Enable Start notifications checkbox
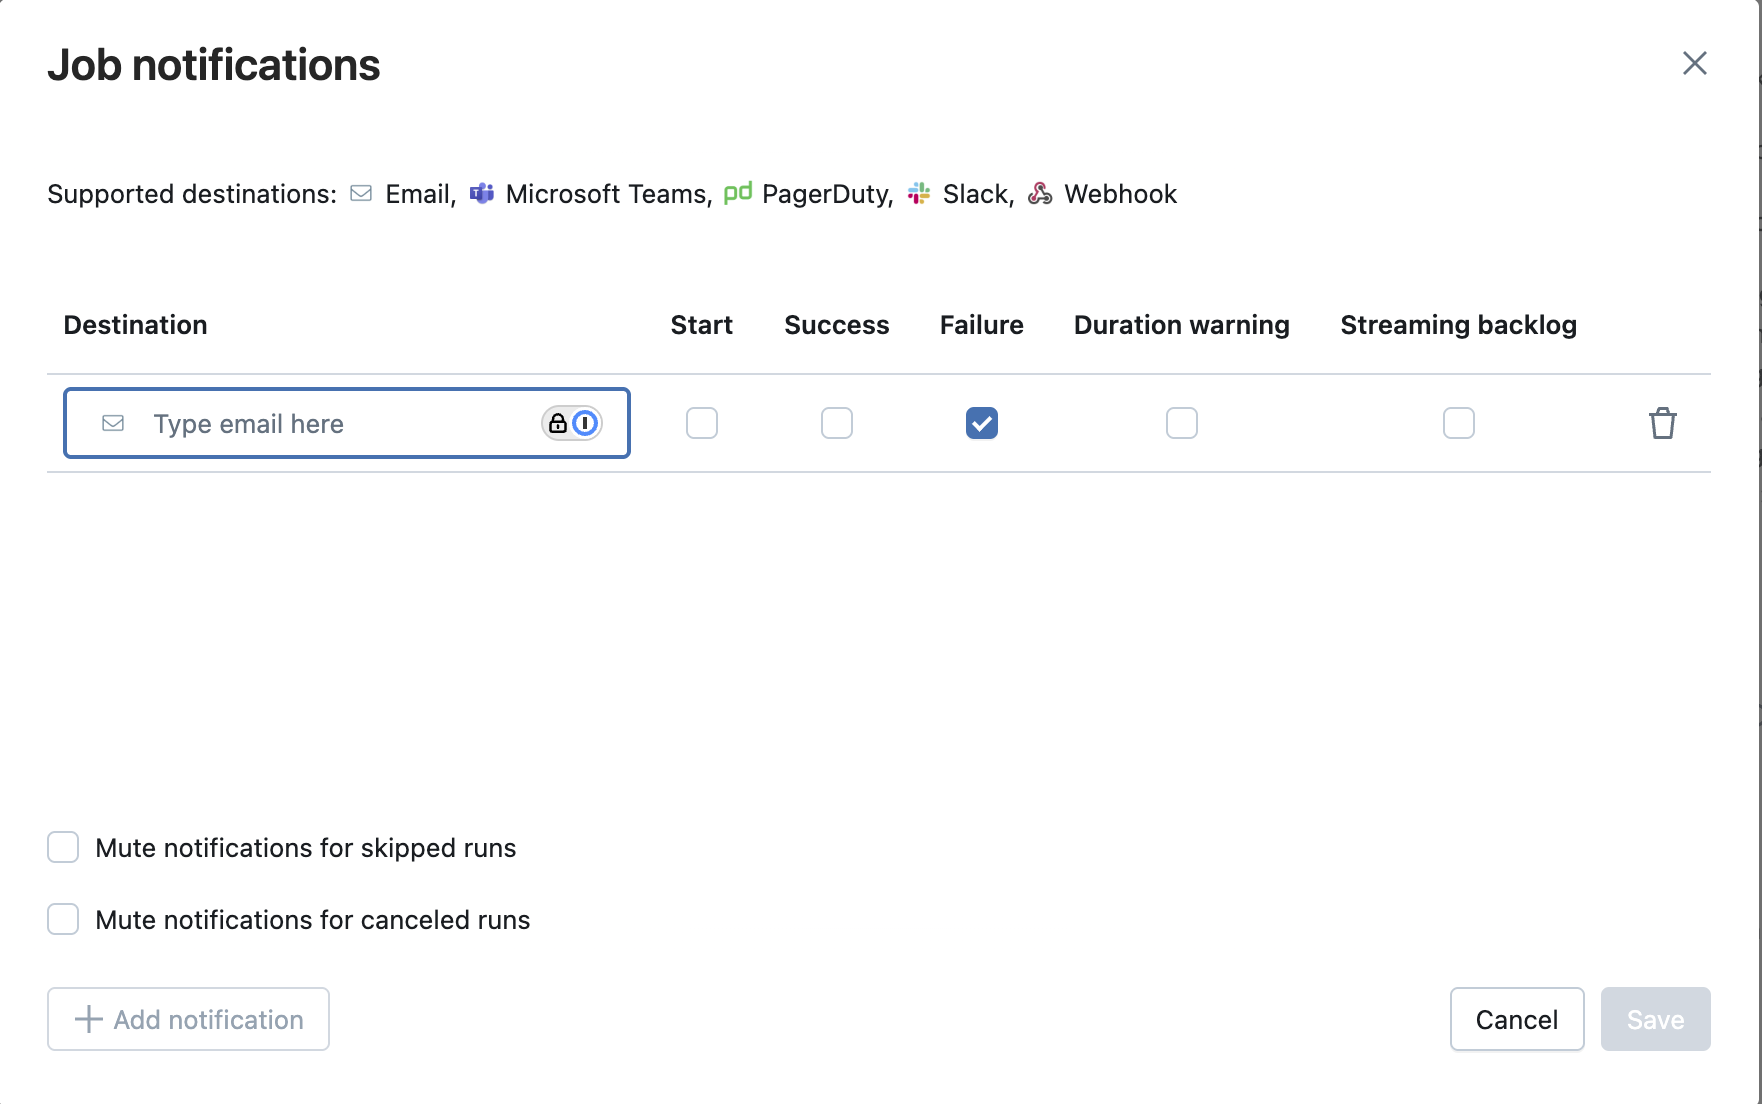Viewport: 1762px width, 1104px height. (701, 423)
